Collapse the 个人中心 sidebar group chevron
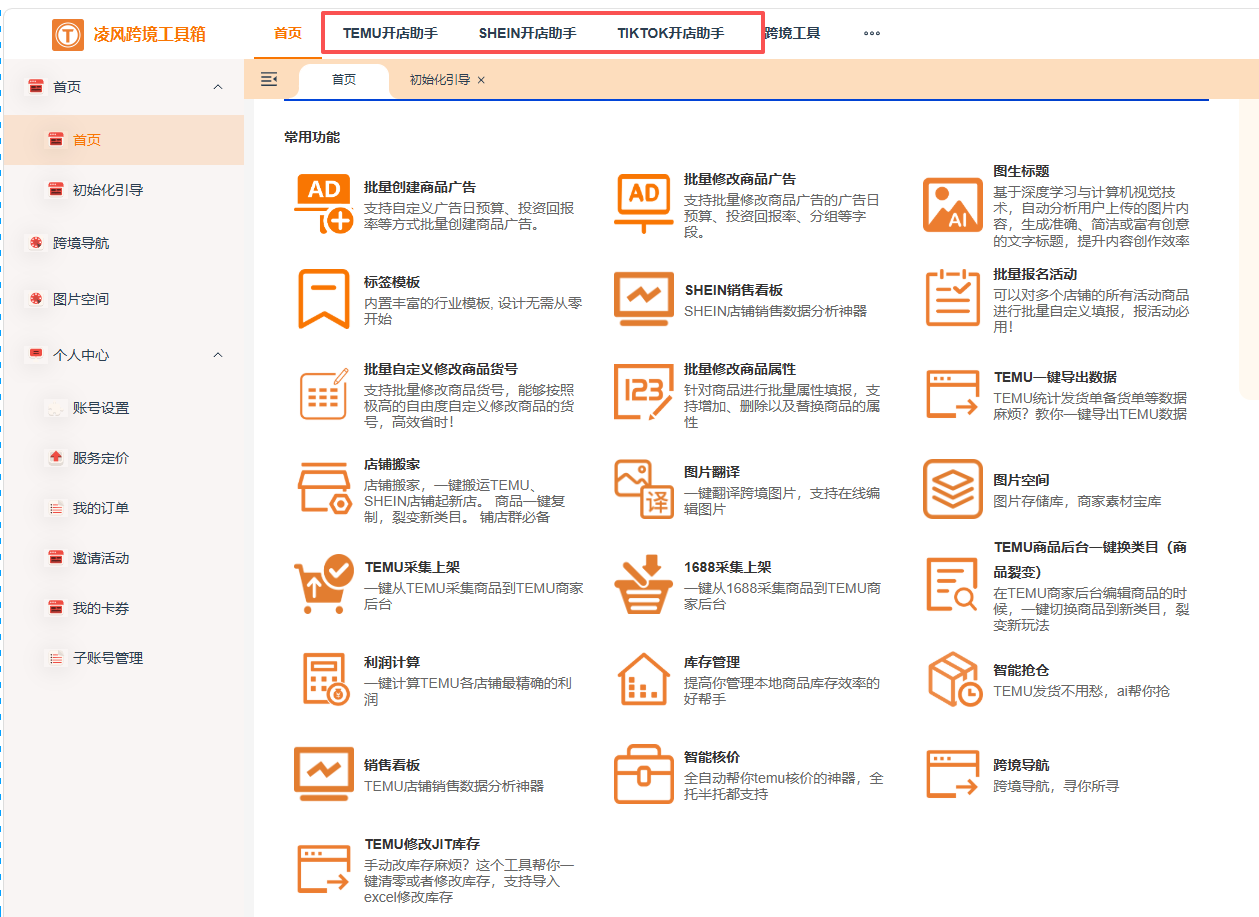 (x=218, y=355)
